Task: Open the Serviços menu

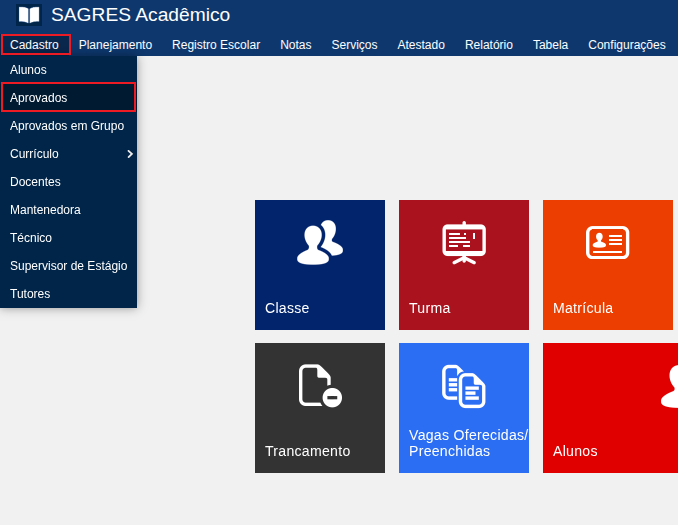Action: click(x=354, y=44)
